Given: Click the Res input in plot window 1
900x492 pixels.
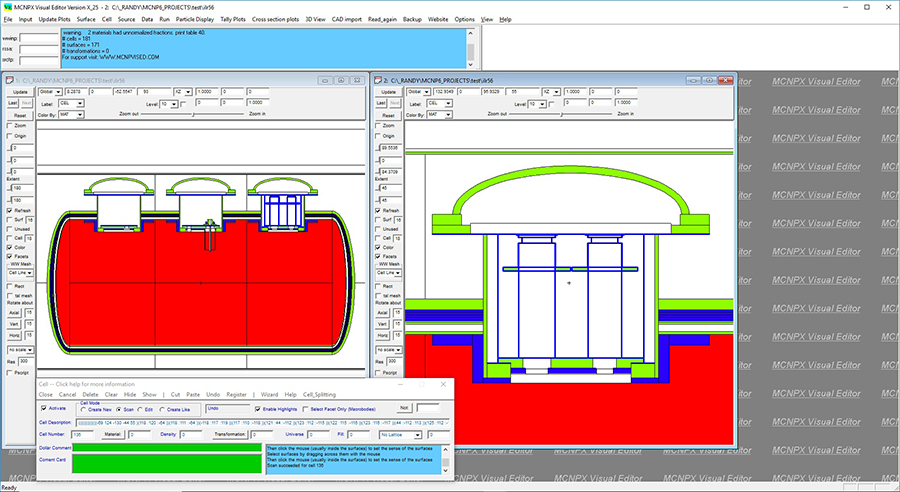Looking at the screenshot, I should tap(25, 361).
